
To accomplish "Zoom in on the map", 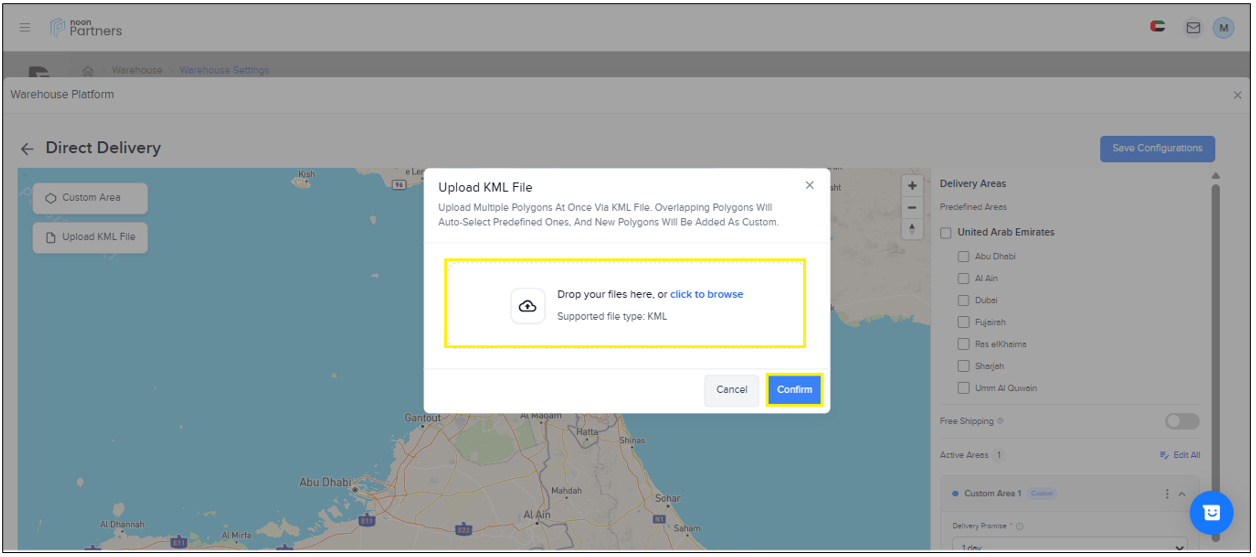I will click(x=912, y=186).
